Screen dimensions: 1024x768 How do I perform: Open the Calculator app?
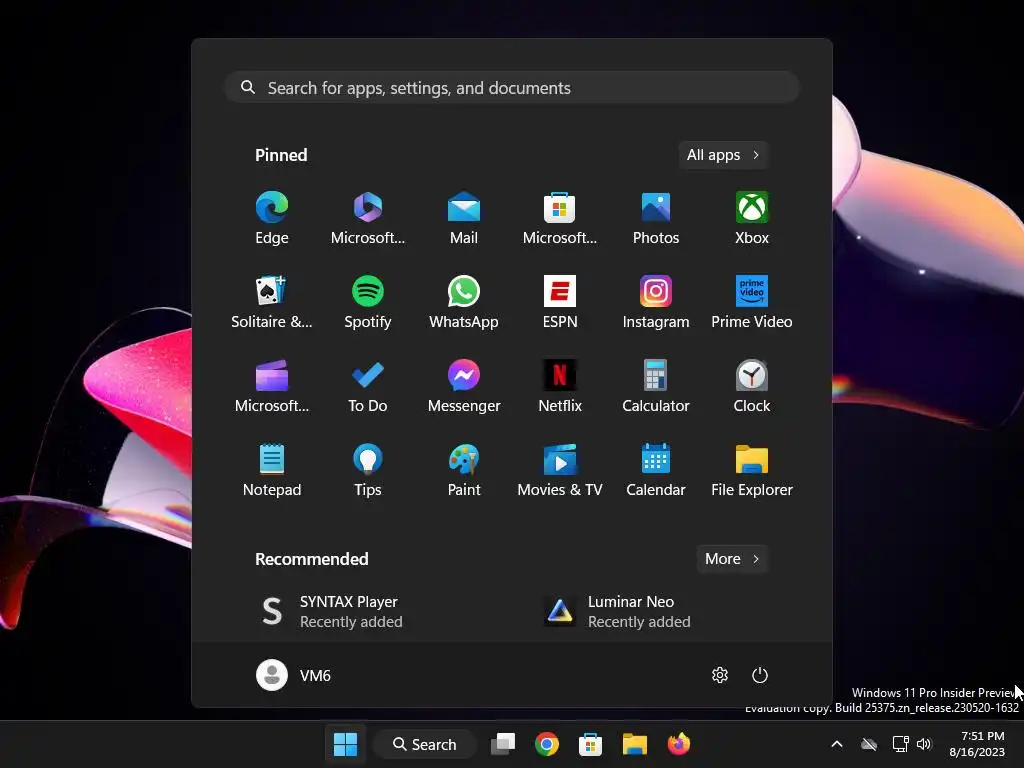(x=656, y=387)
